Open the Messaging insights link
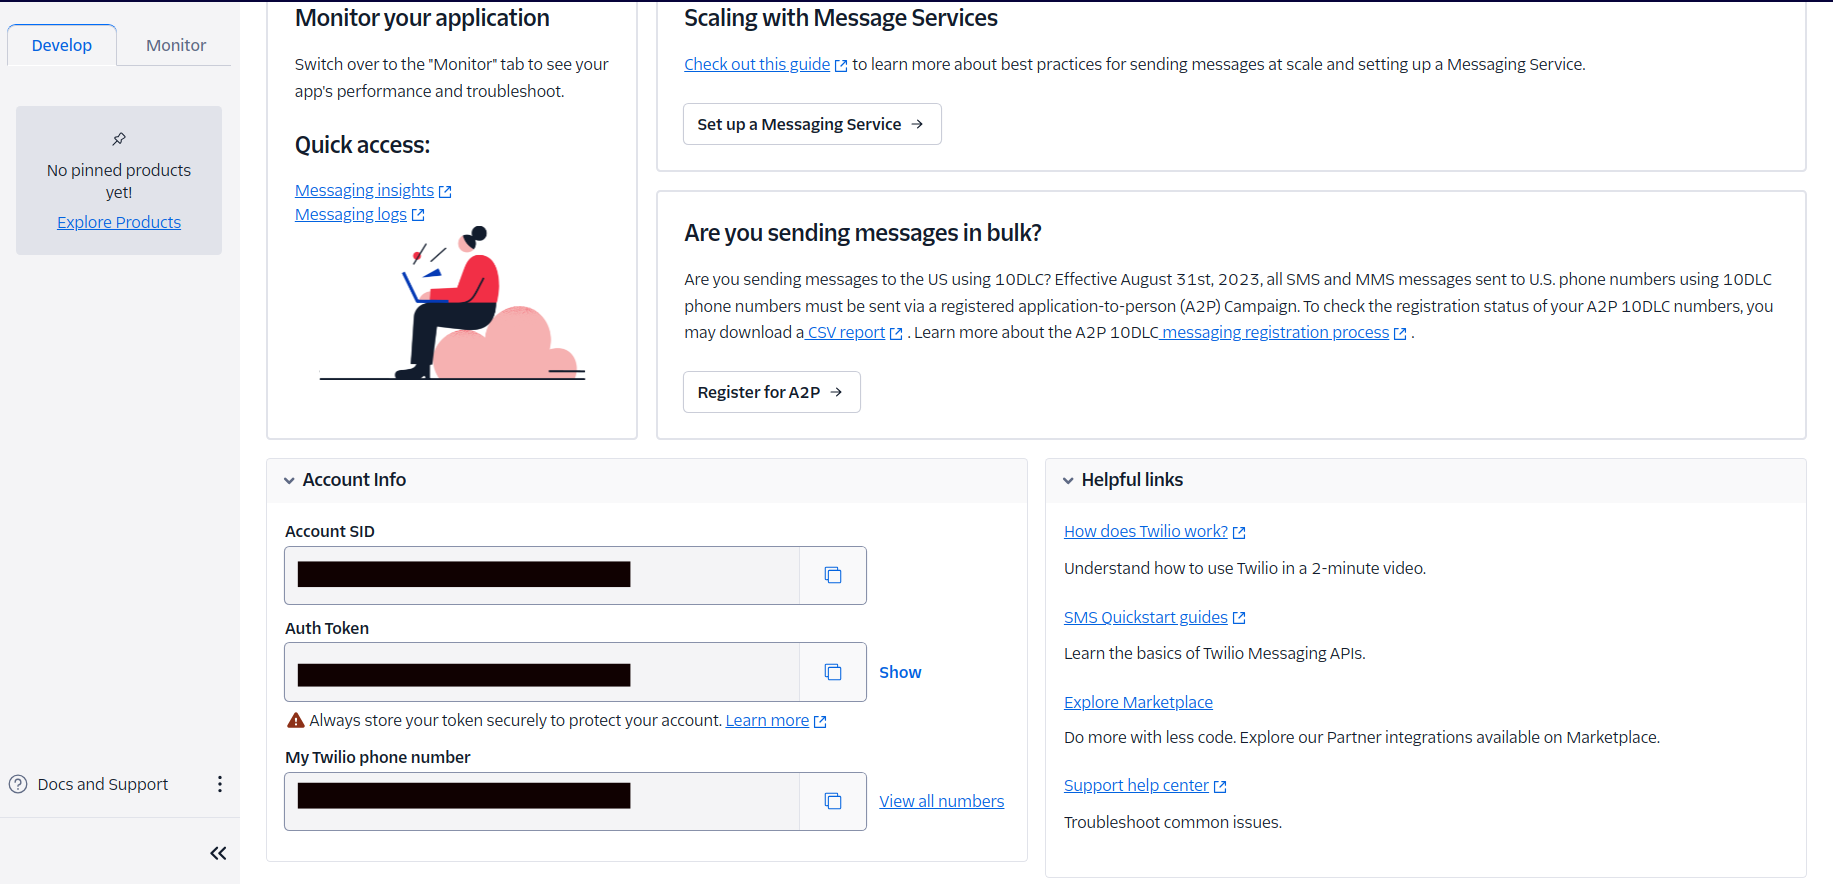Image resolution: width=1833 pixels, height=884 pixels. (x=365, y=190)
